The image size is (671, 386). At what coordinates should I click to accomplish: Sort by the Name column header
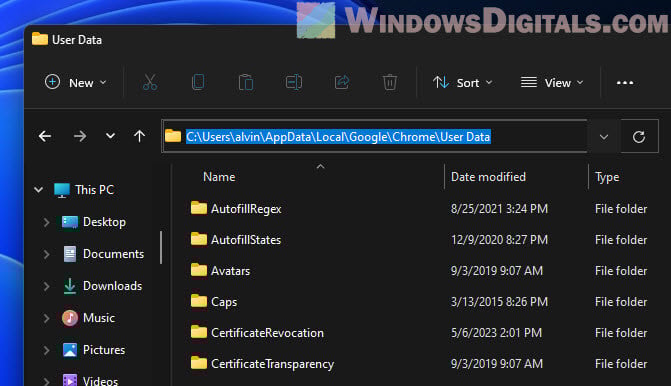pyautogui.click(x=219, y=177)
